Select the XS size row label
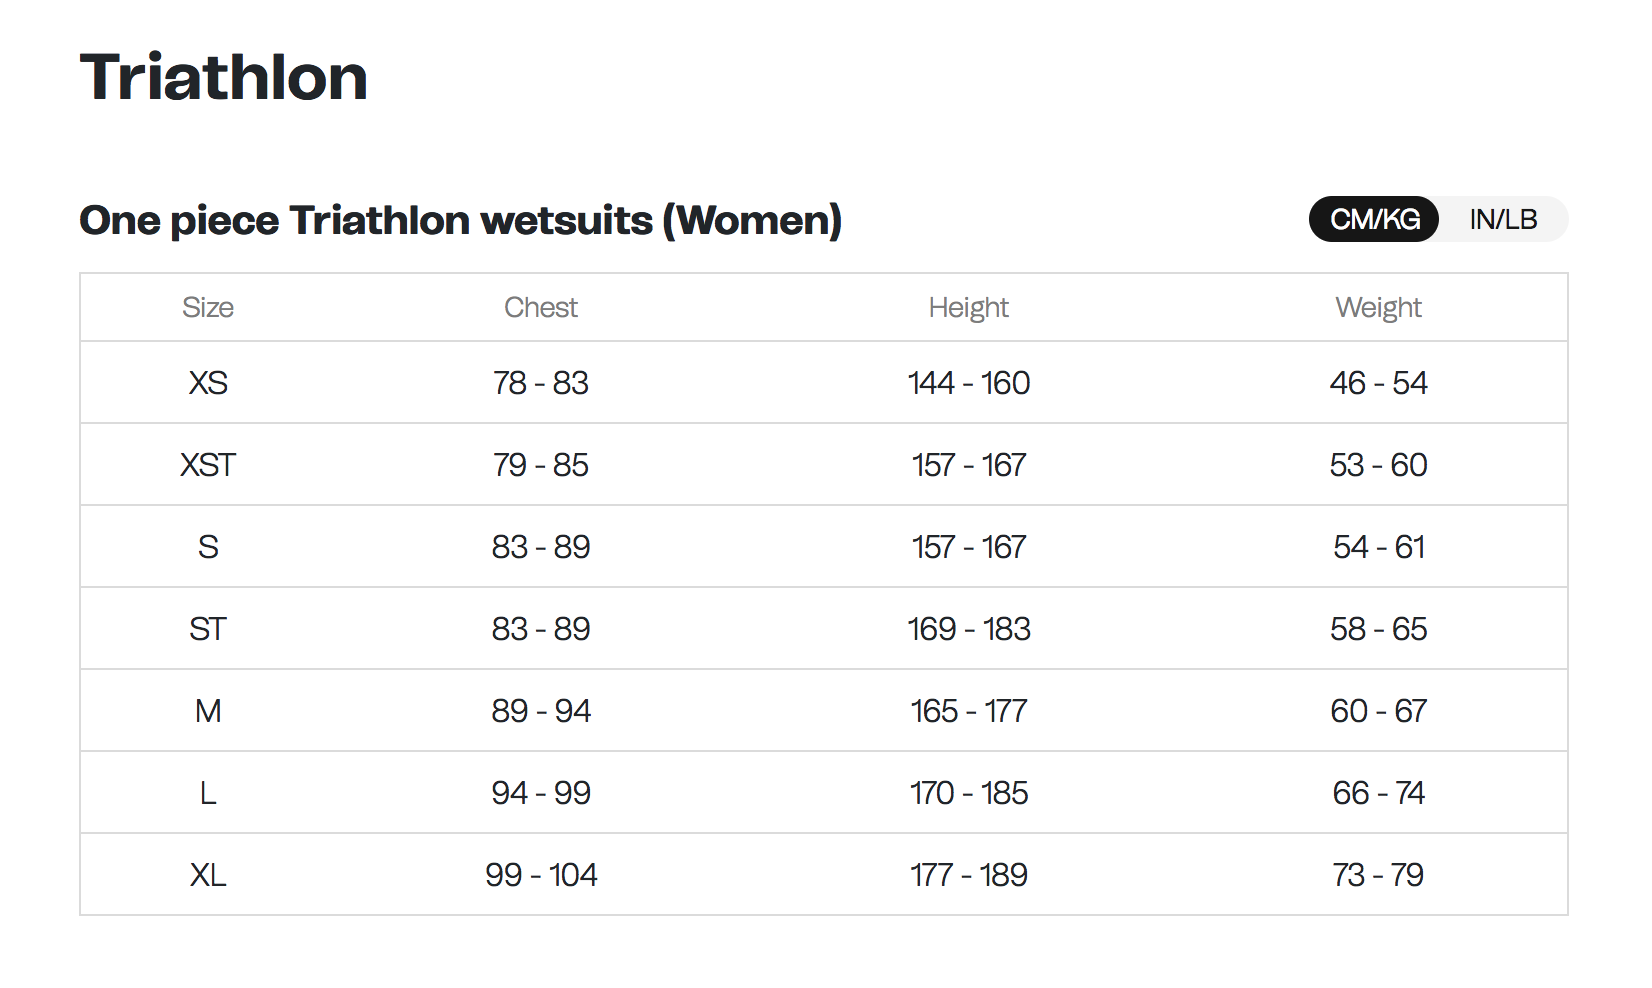This screenshot has height=988, width=1652. pyautogui.click(x=208, y=383)
